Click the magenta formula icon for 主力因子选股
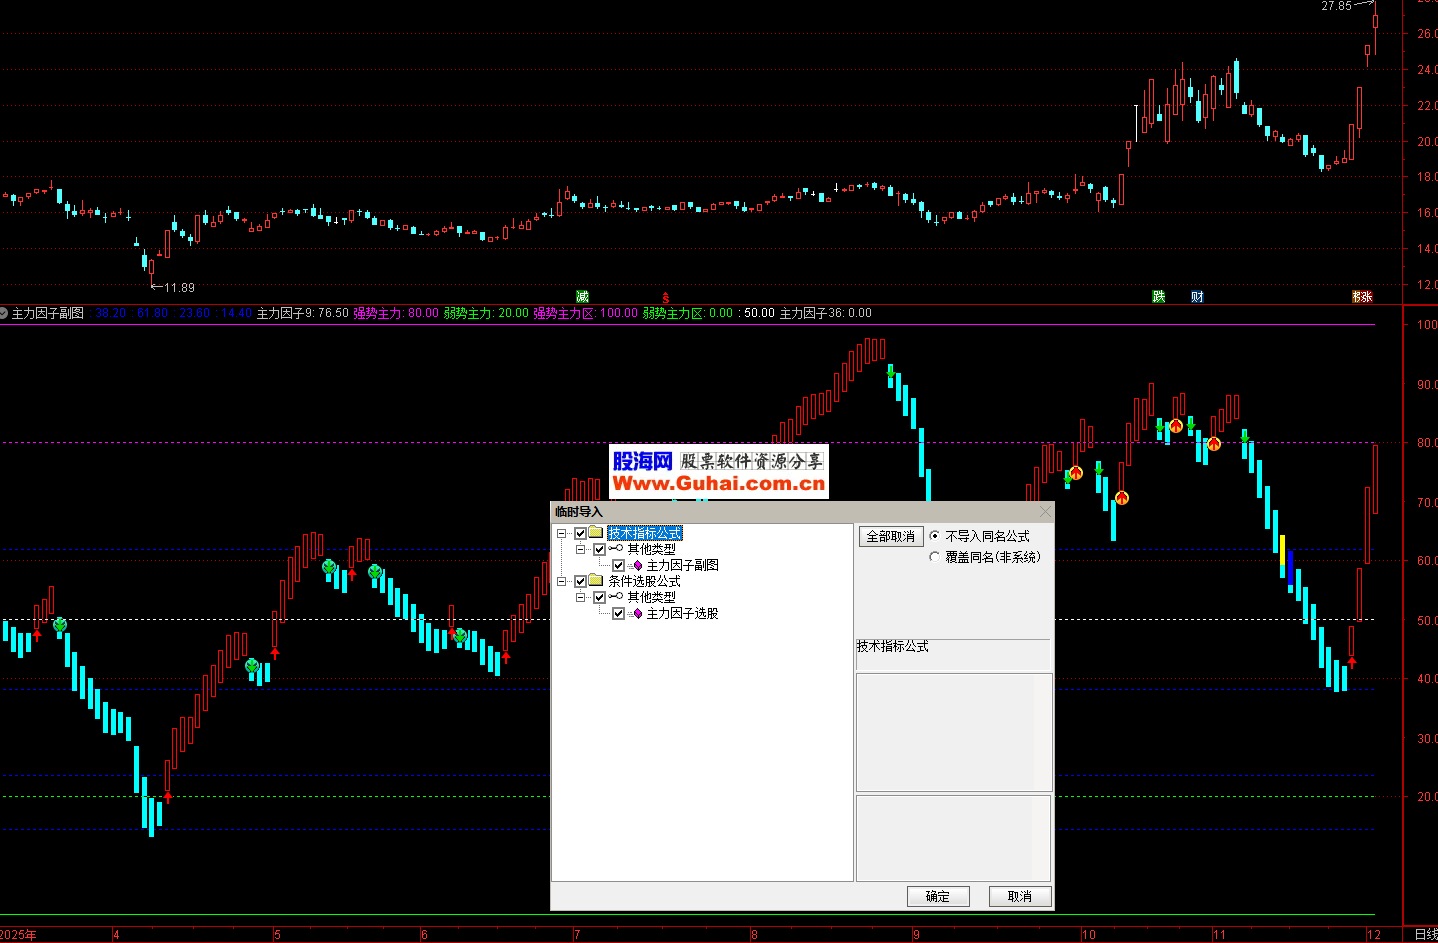This screenshot has height=943, width=1438. [x=637, y=613]
